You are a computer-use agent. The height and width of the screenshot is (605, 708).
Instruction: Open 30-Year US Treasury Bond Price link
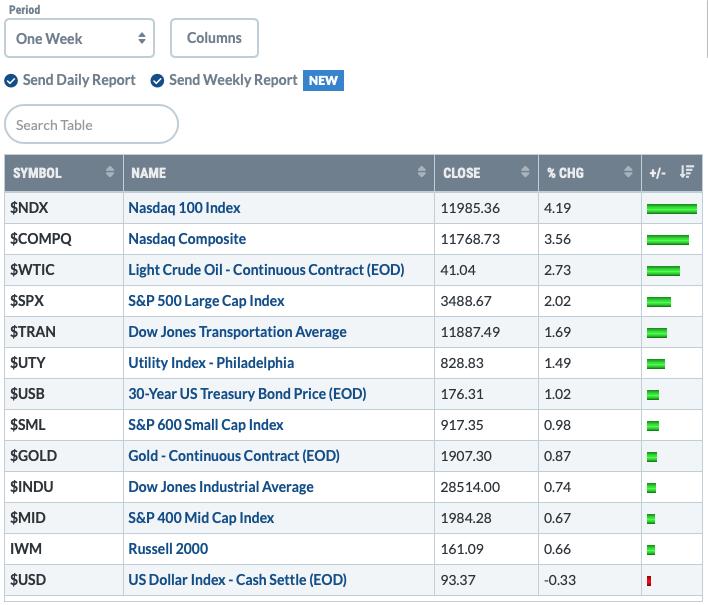(247, 394)
